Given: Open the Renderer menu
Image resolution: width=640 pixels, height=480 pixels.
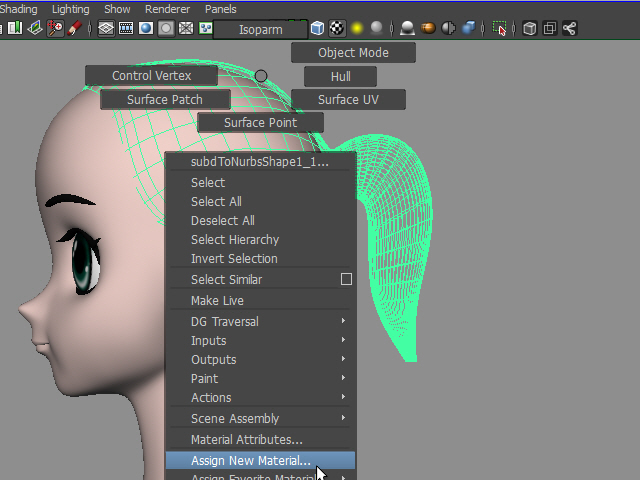Looking at the screenshot, I should pyautogui.click(x=167, y=9).
